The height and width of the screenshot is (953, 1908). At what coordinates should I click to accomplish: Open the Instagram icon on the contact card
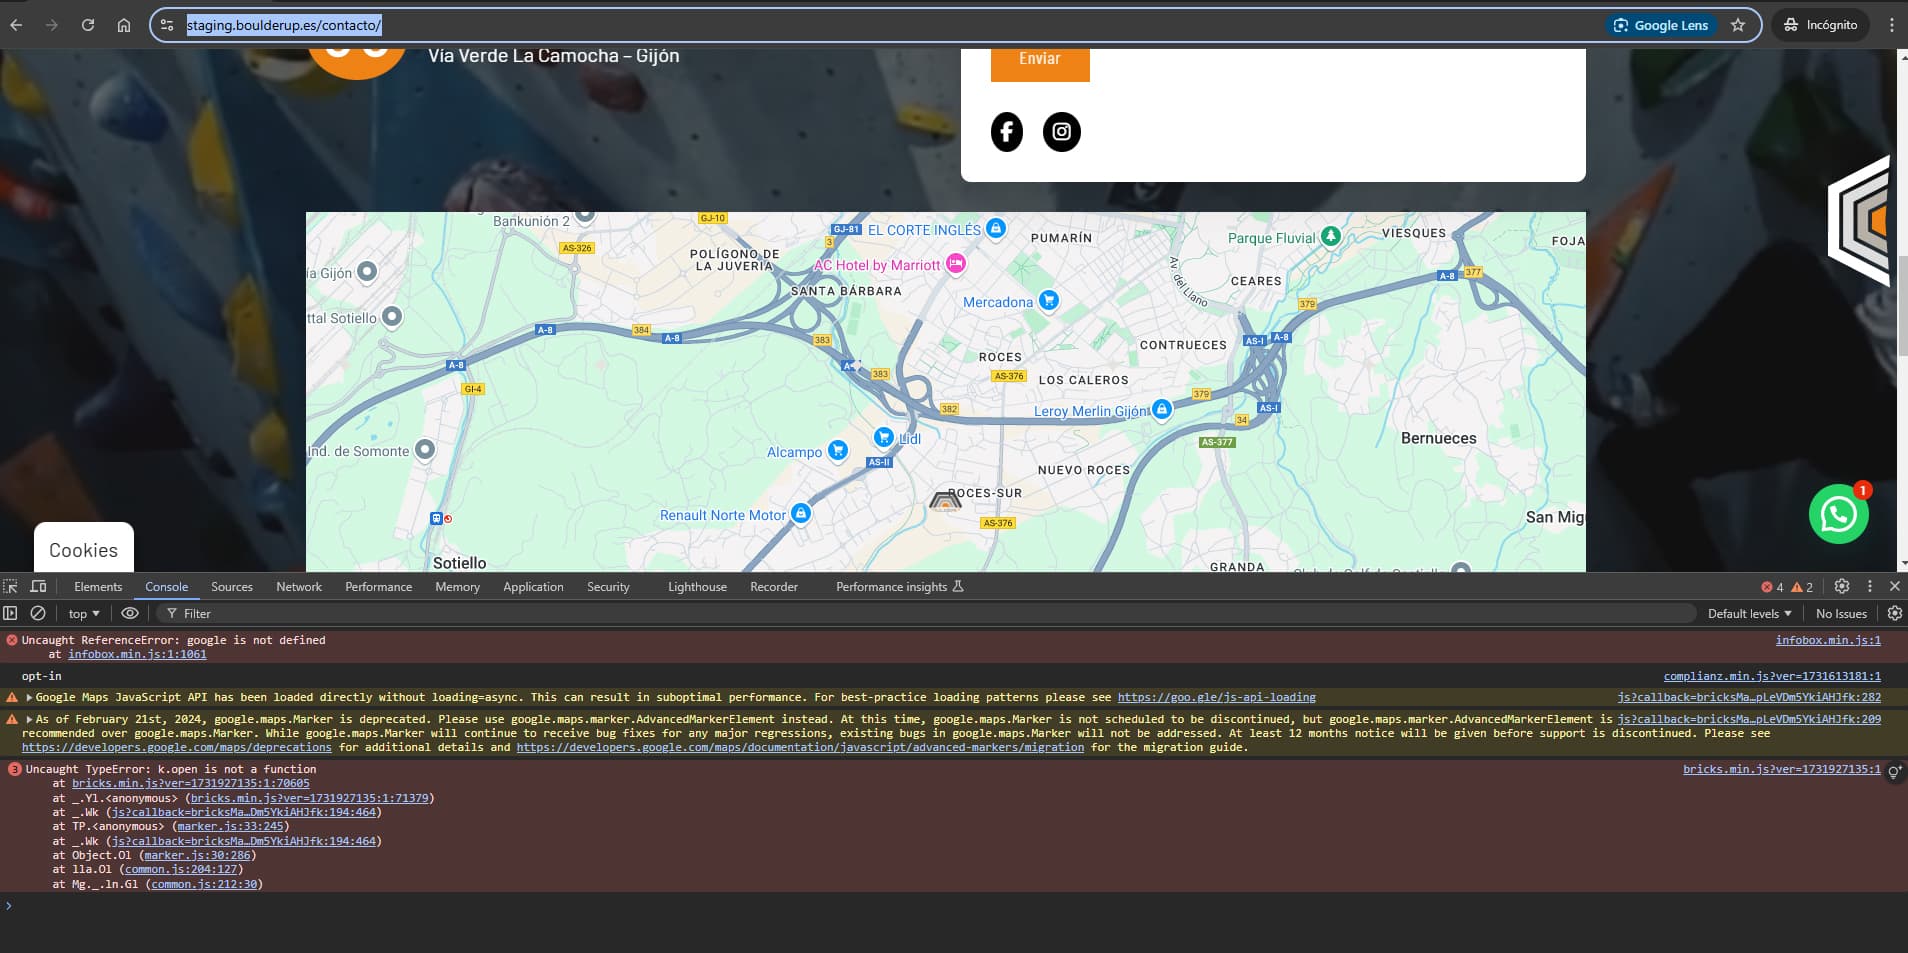click(x=1061, y=131)
